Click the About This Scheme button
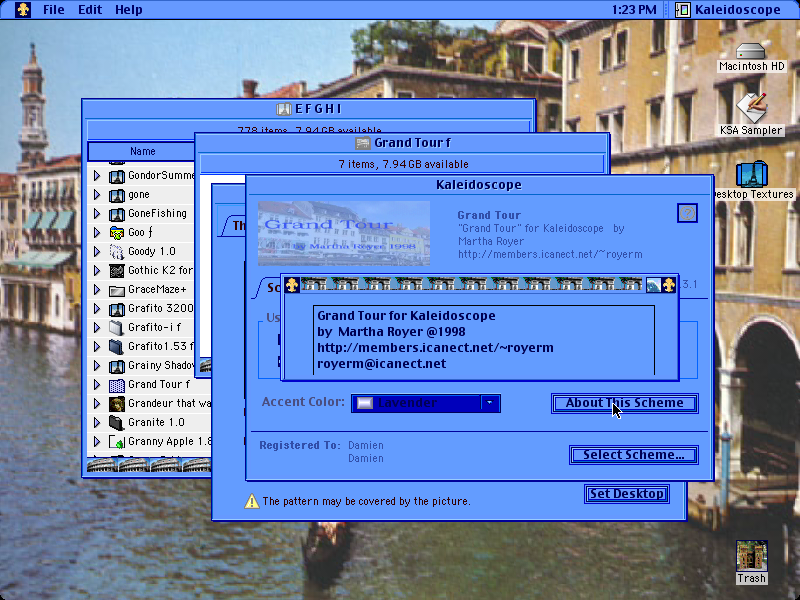 point(624,403)
